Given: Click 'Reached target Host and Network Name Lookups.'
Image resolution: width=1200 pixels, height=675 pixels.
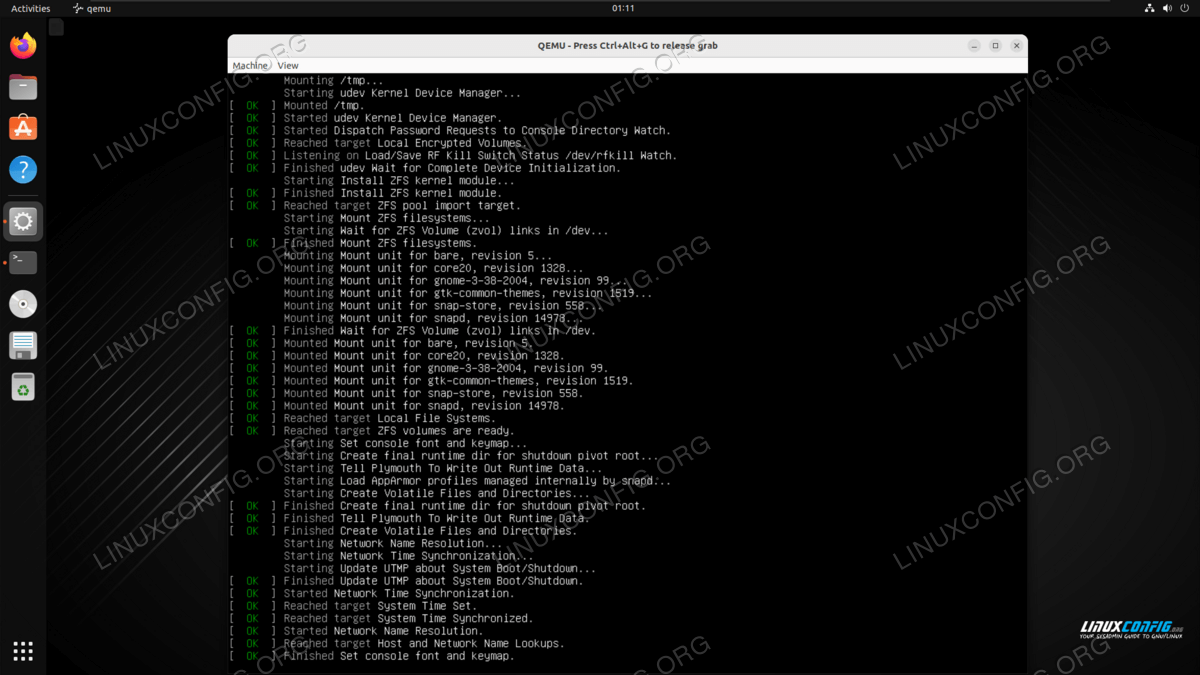Looking at the screenshot, I should click(424, 643).
